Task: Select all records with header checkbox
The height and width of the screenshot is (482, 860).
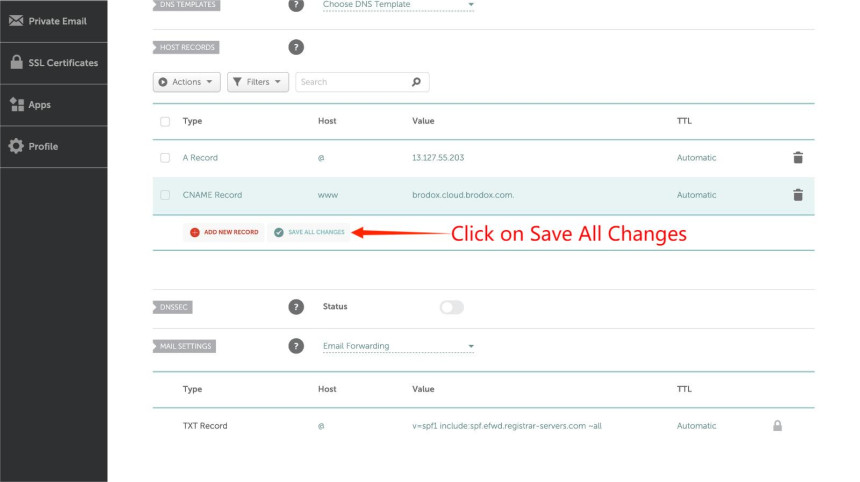Action: 165,121
